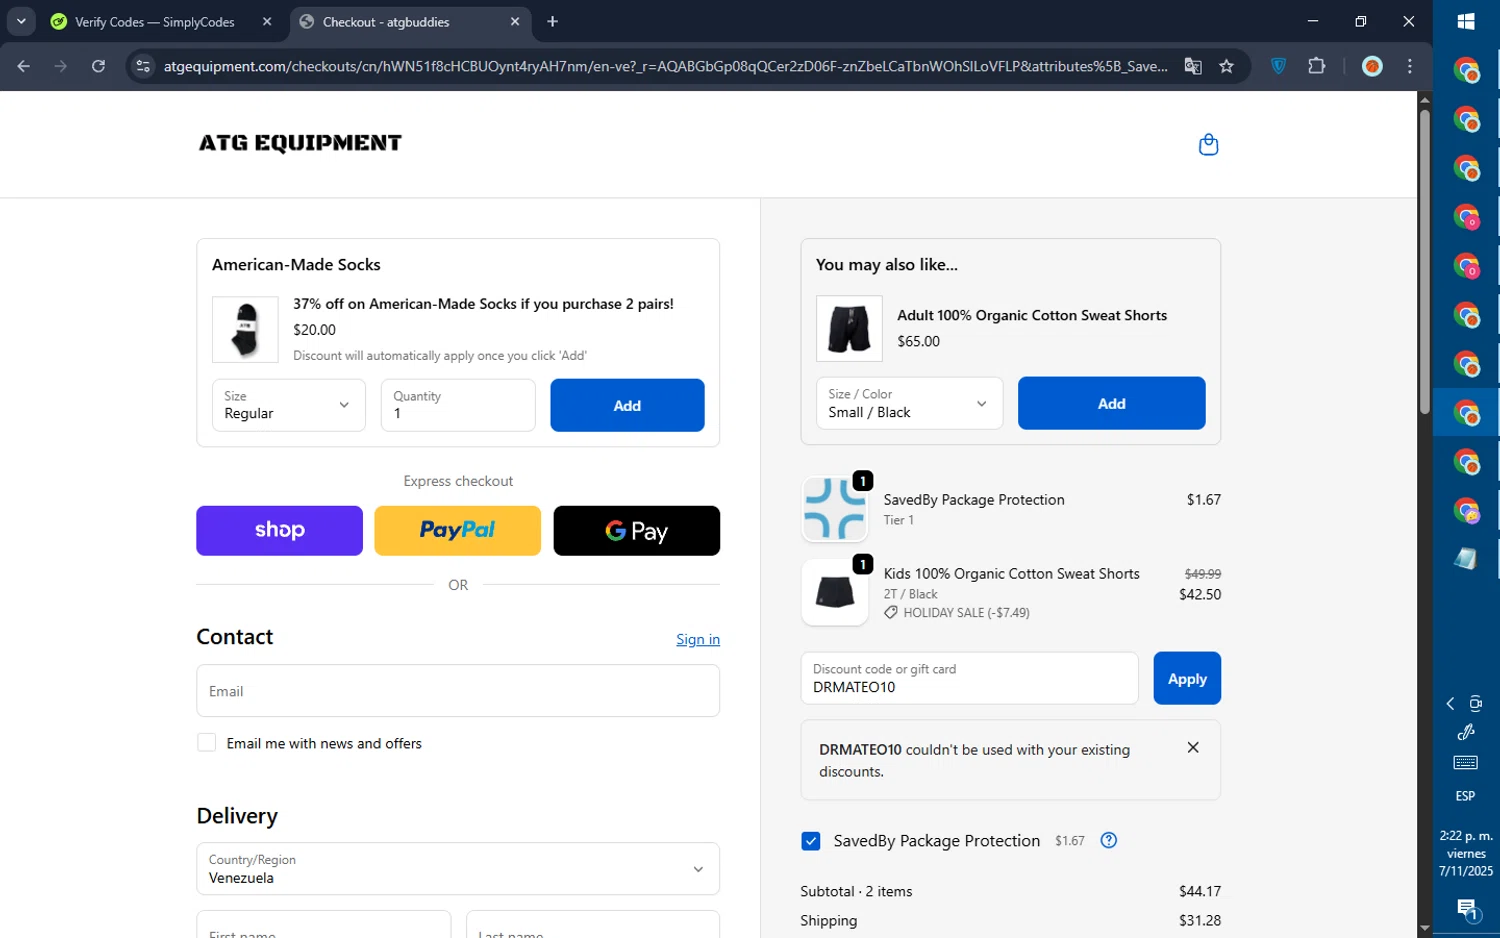Screen dimensions: 1500x938
Task: Switch to Checkout - atgbuddies tab
Action: [410, 21]
